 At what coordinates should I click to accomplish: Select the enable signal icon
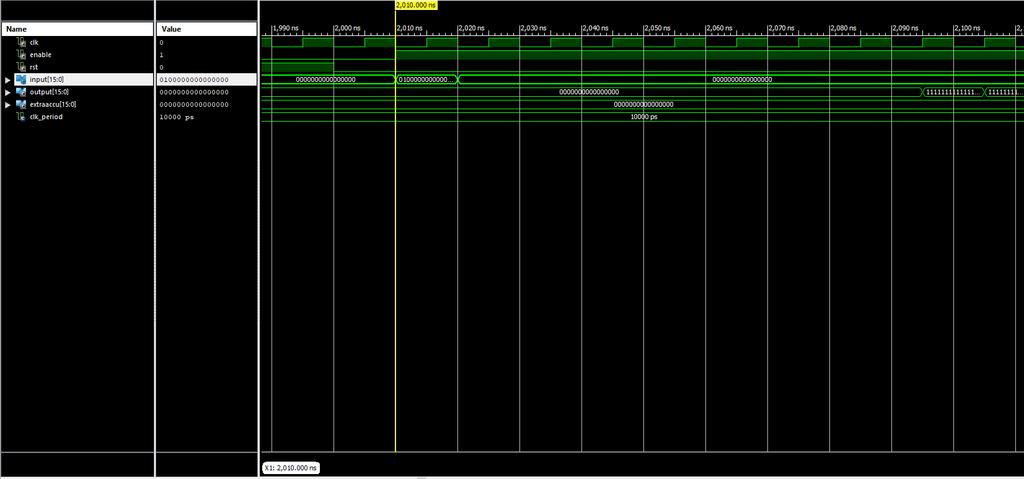22,55
